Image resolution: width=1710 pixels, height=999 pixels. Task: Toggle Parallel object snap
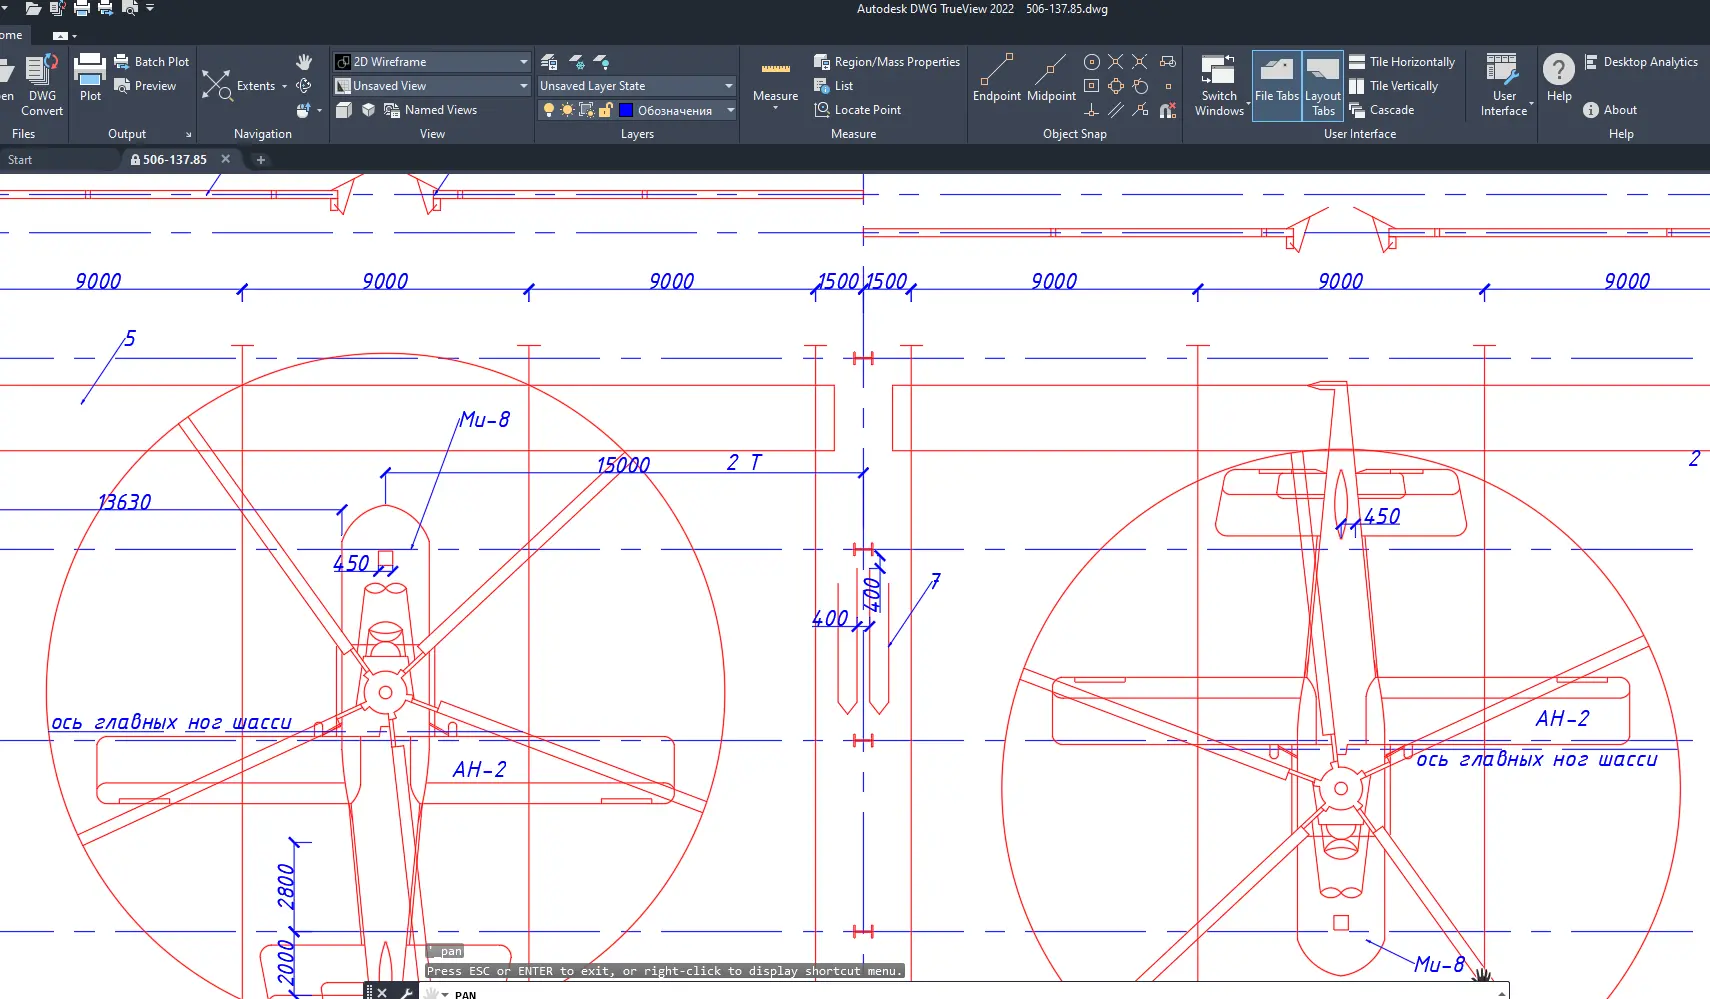point(1116,110)
